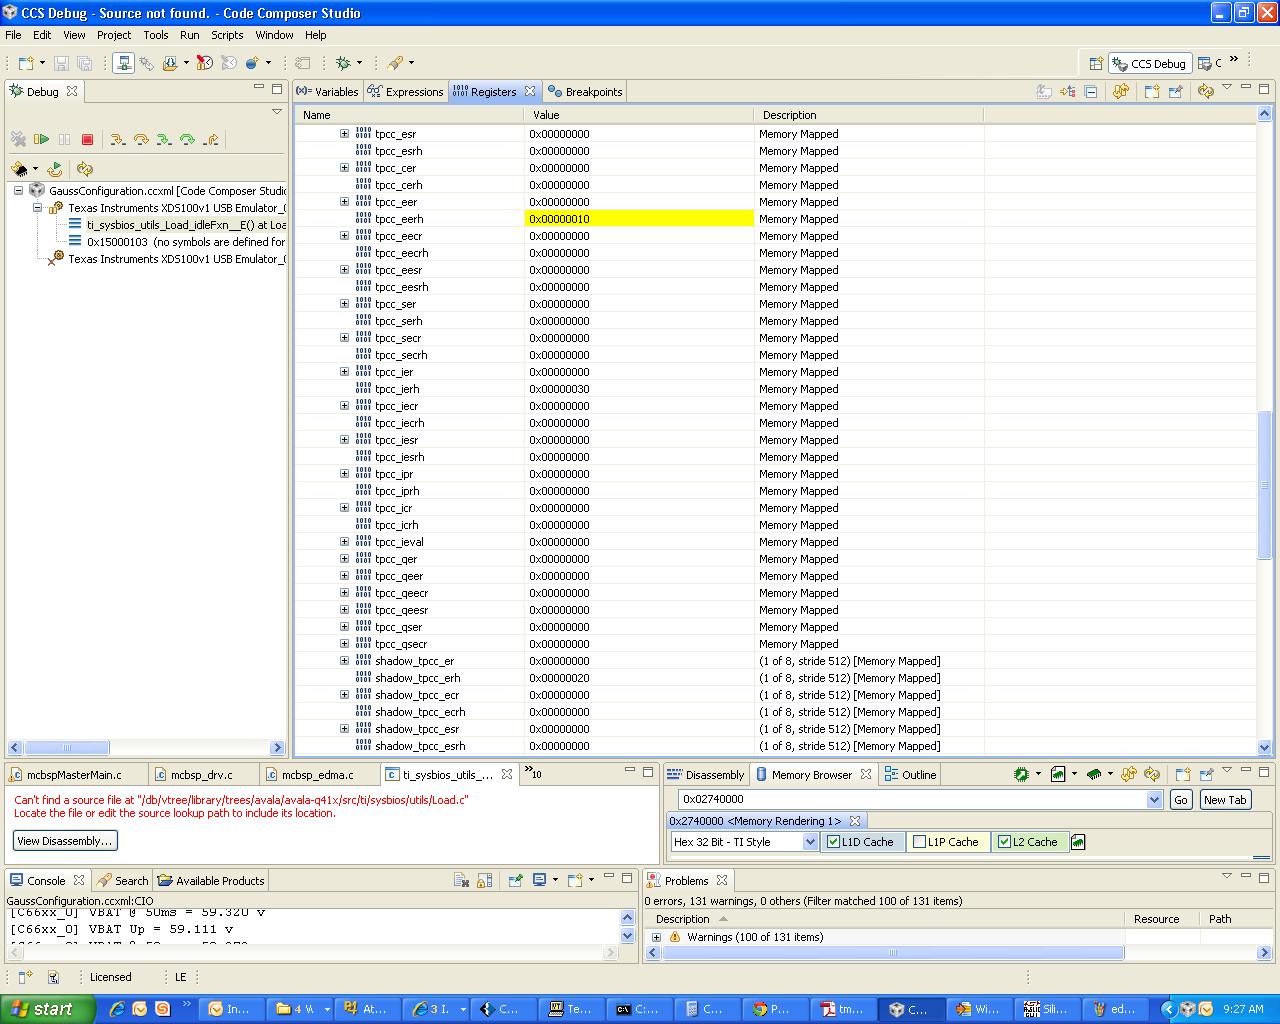Click the View Disassembly button
The width and height of the screenshot is (1280, 1024).
coord(64,840)
